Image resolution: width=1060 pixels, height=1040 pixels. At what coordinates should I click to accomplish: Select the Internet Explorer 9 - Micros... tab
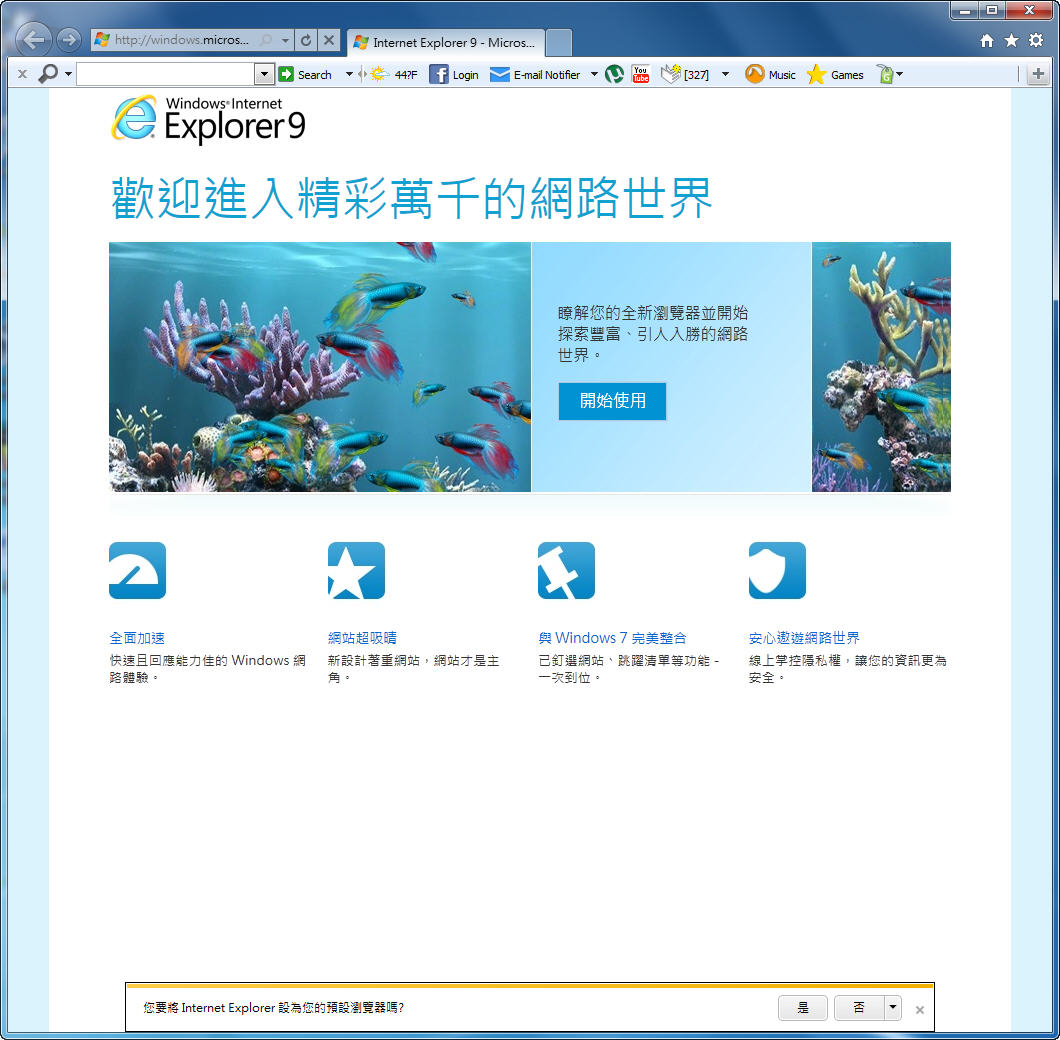445,43
